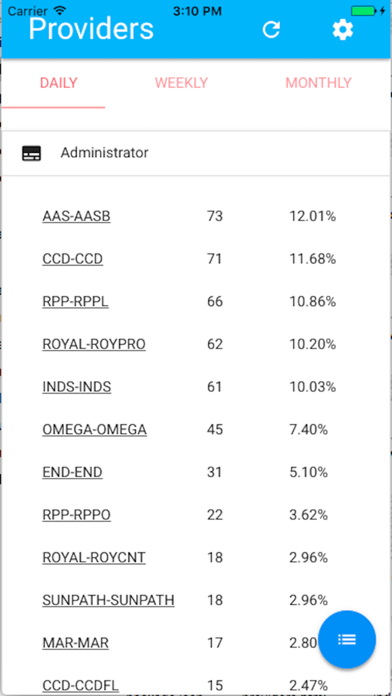Open the AAS-AASB provider link
The image size is (392, 696).
76,216
